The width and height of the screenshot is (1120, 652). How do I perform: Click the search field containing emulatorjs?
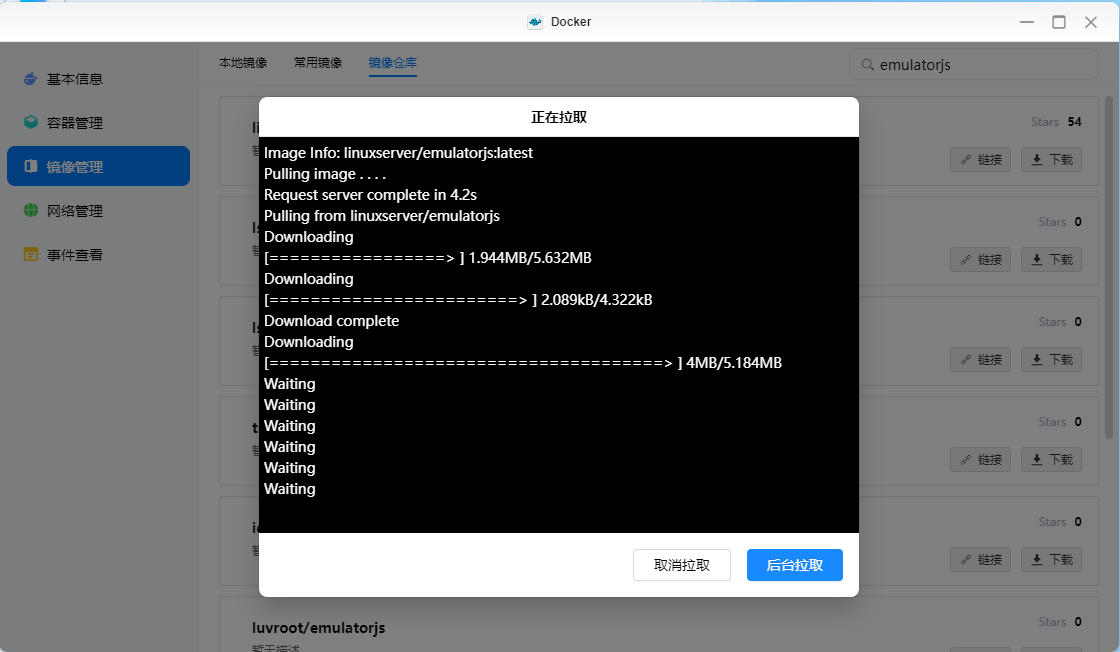click(974, 64)
